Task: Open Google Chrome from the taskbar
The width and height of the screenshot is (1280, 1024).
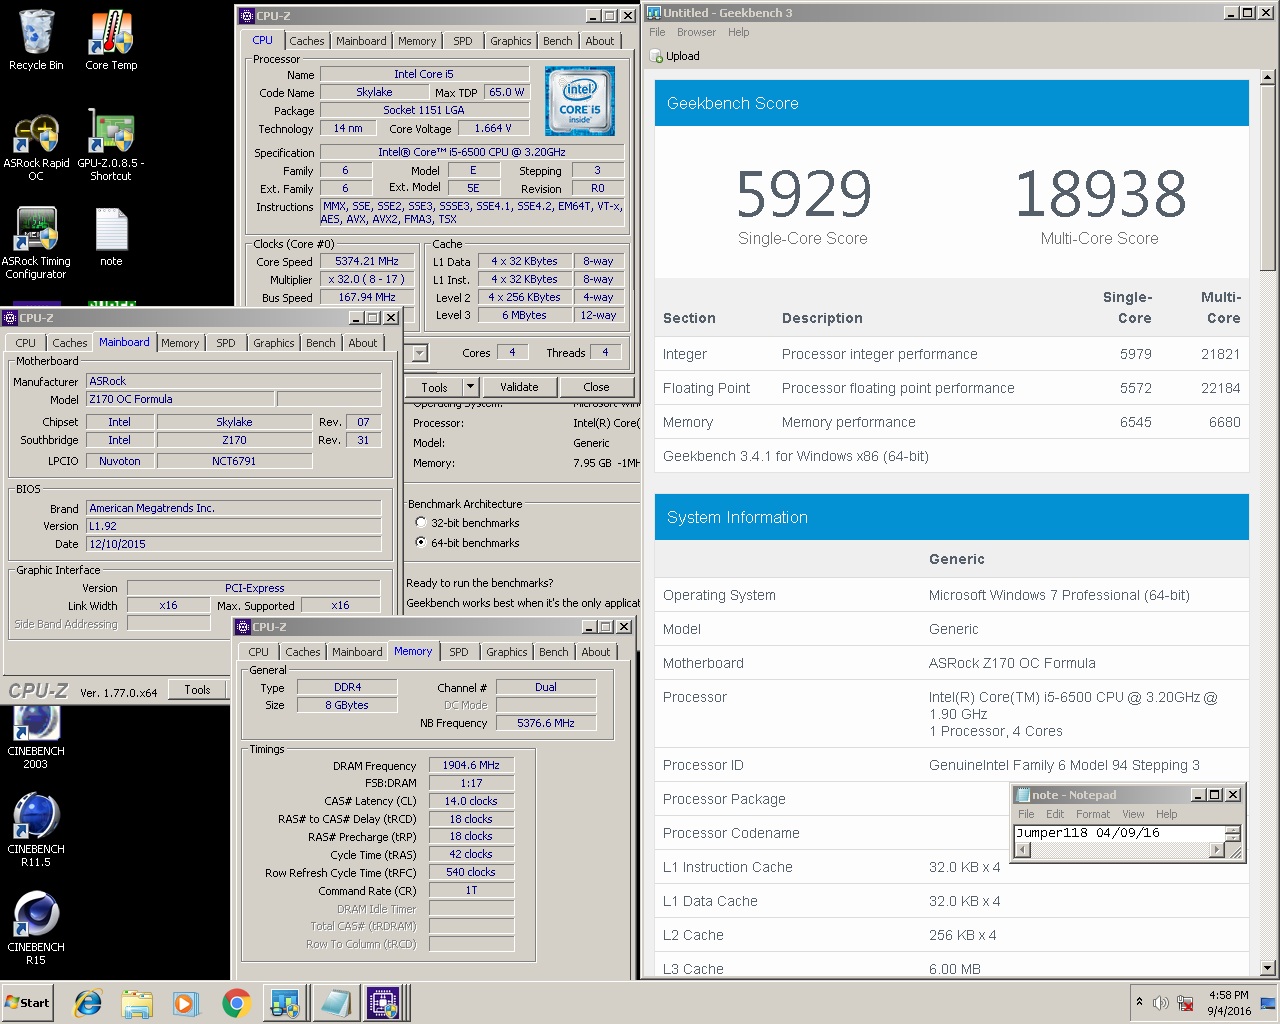Action: (236, 1003)
